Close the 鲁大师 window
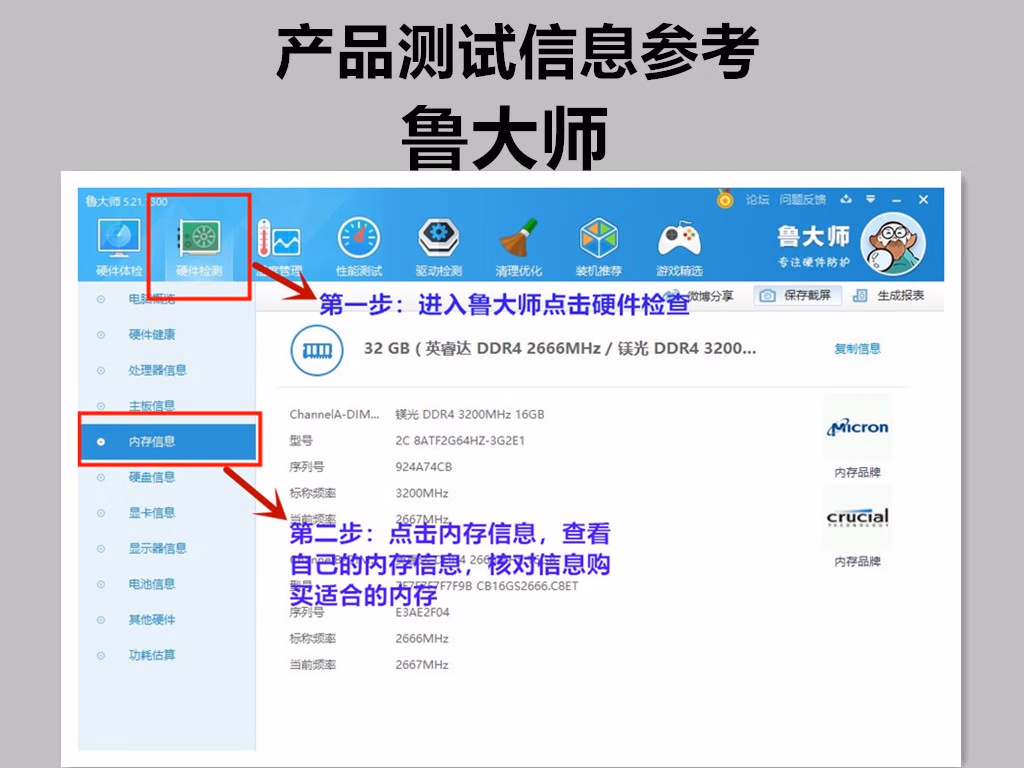 [x=923, y=199]
